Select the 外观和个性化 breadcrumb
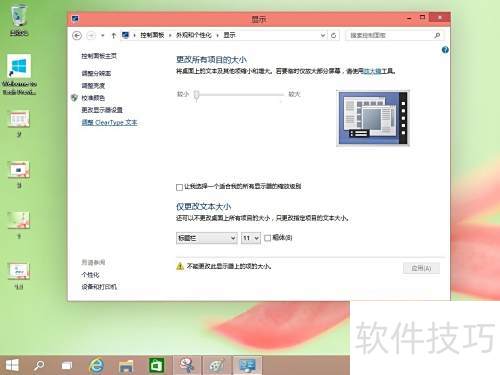This screenshot has width=500, height=375. click(x=194, y=35)
